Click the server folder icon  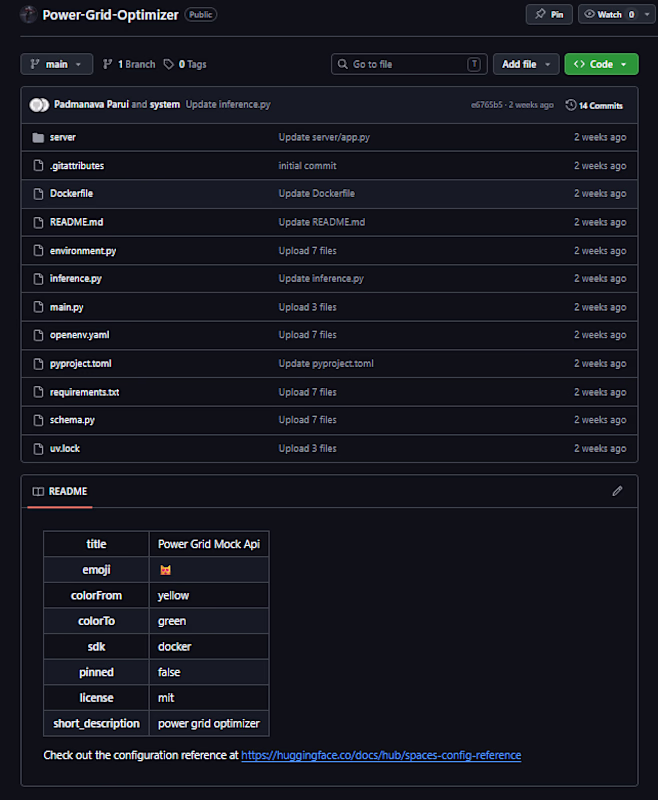(38, 137)
